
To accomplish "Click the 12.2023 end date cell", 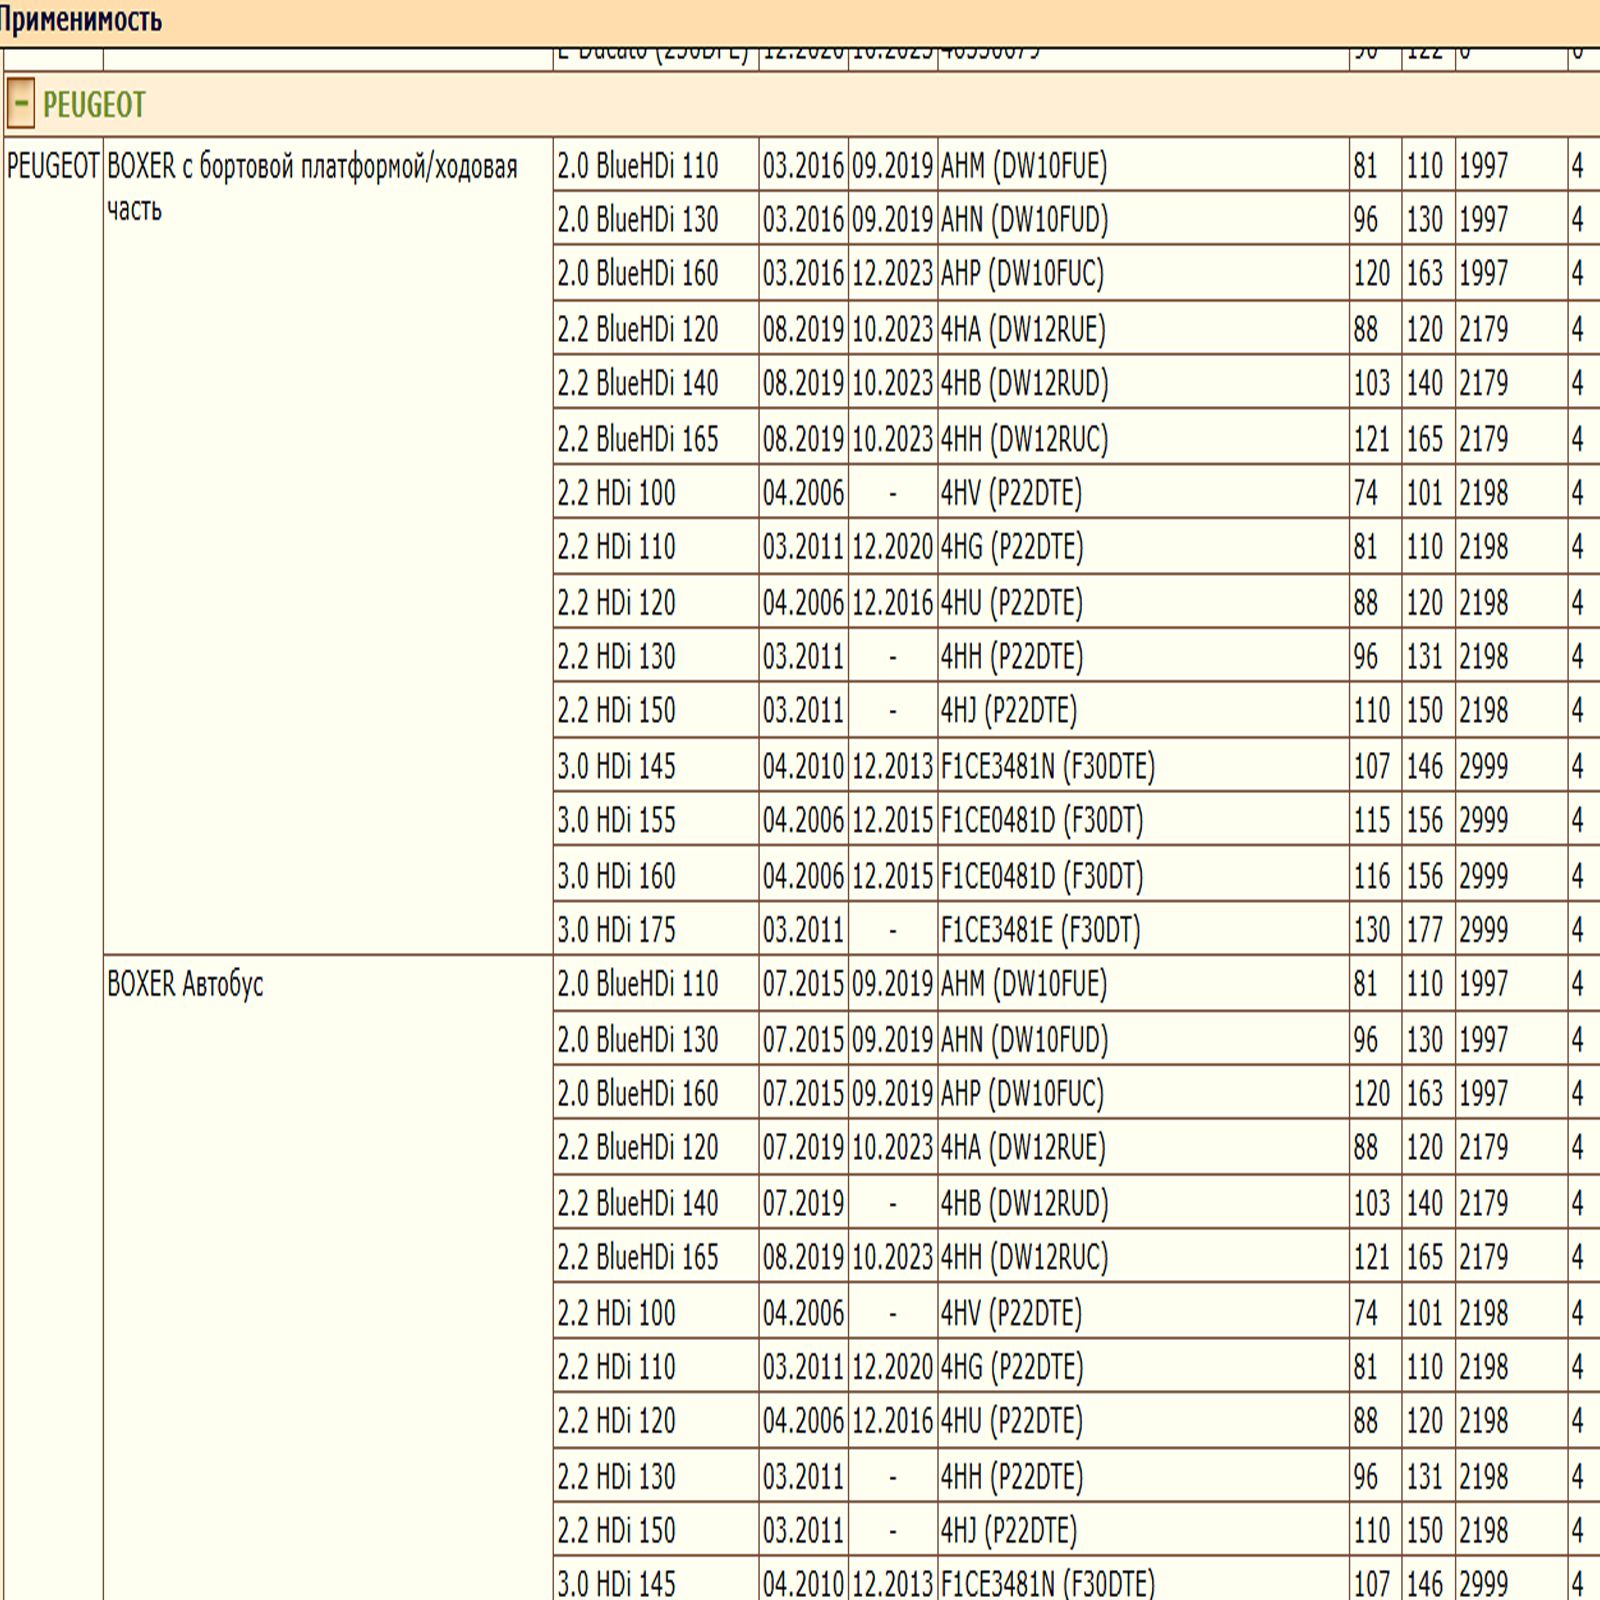I will pyautogui.click(x=891, y=273).
